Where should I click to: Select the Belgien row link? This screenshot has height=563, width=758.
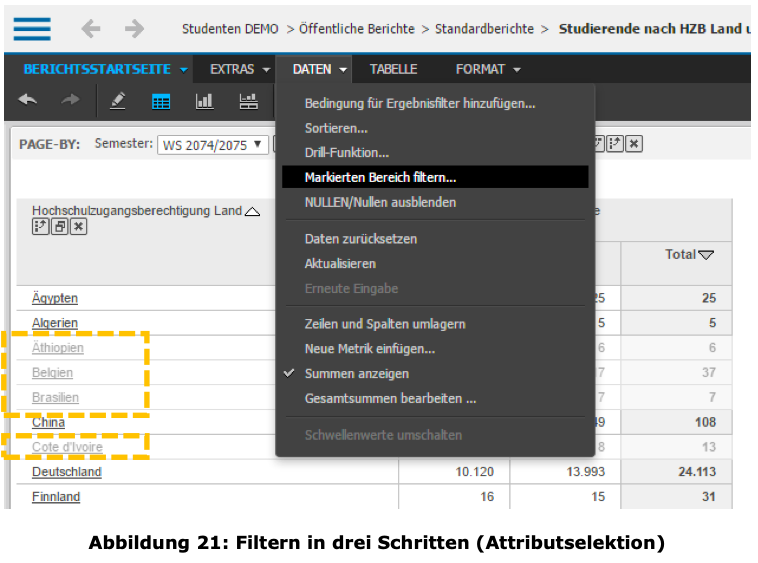tap(52, 373)
